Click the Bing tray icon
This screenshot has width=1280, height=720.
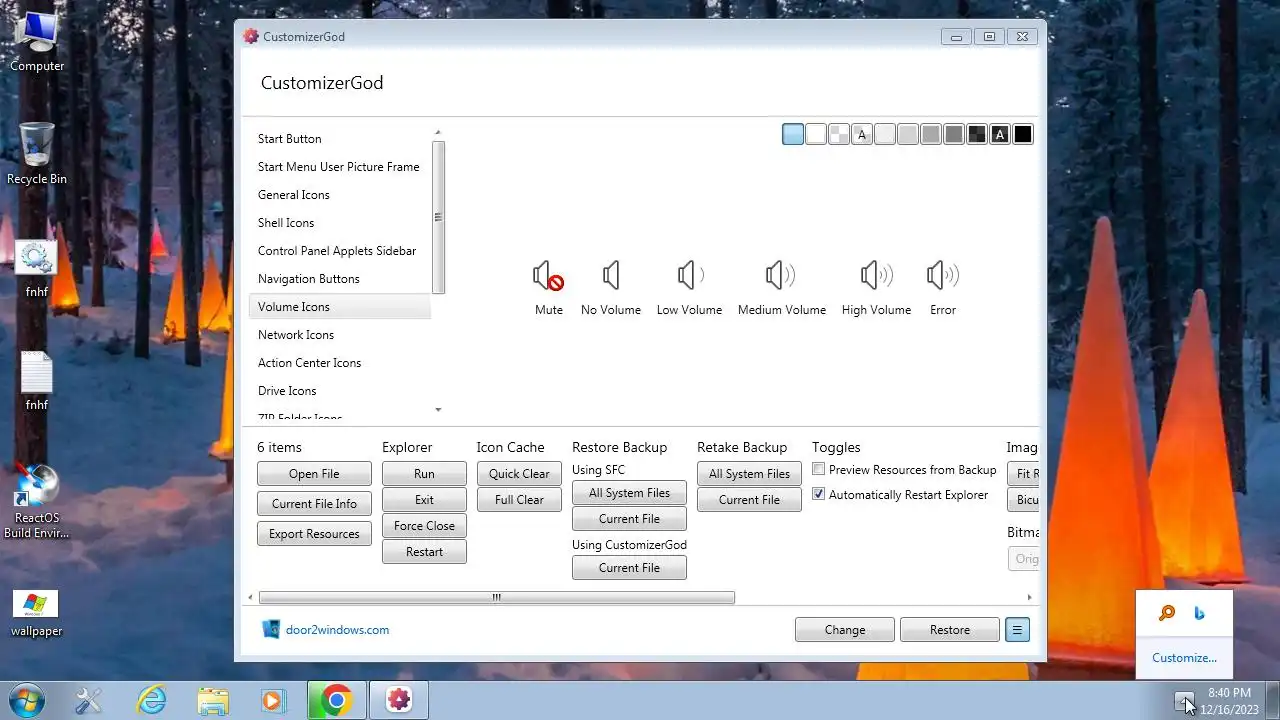point(1200,613)
